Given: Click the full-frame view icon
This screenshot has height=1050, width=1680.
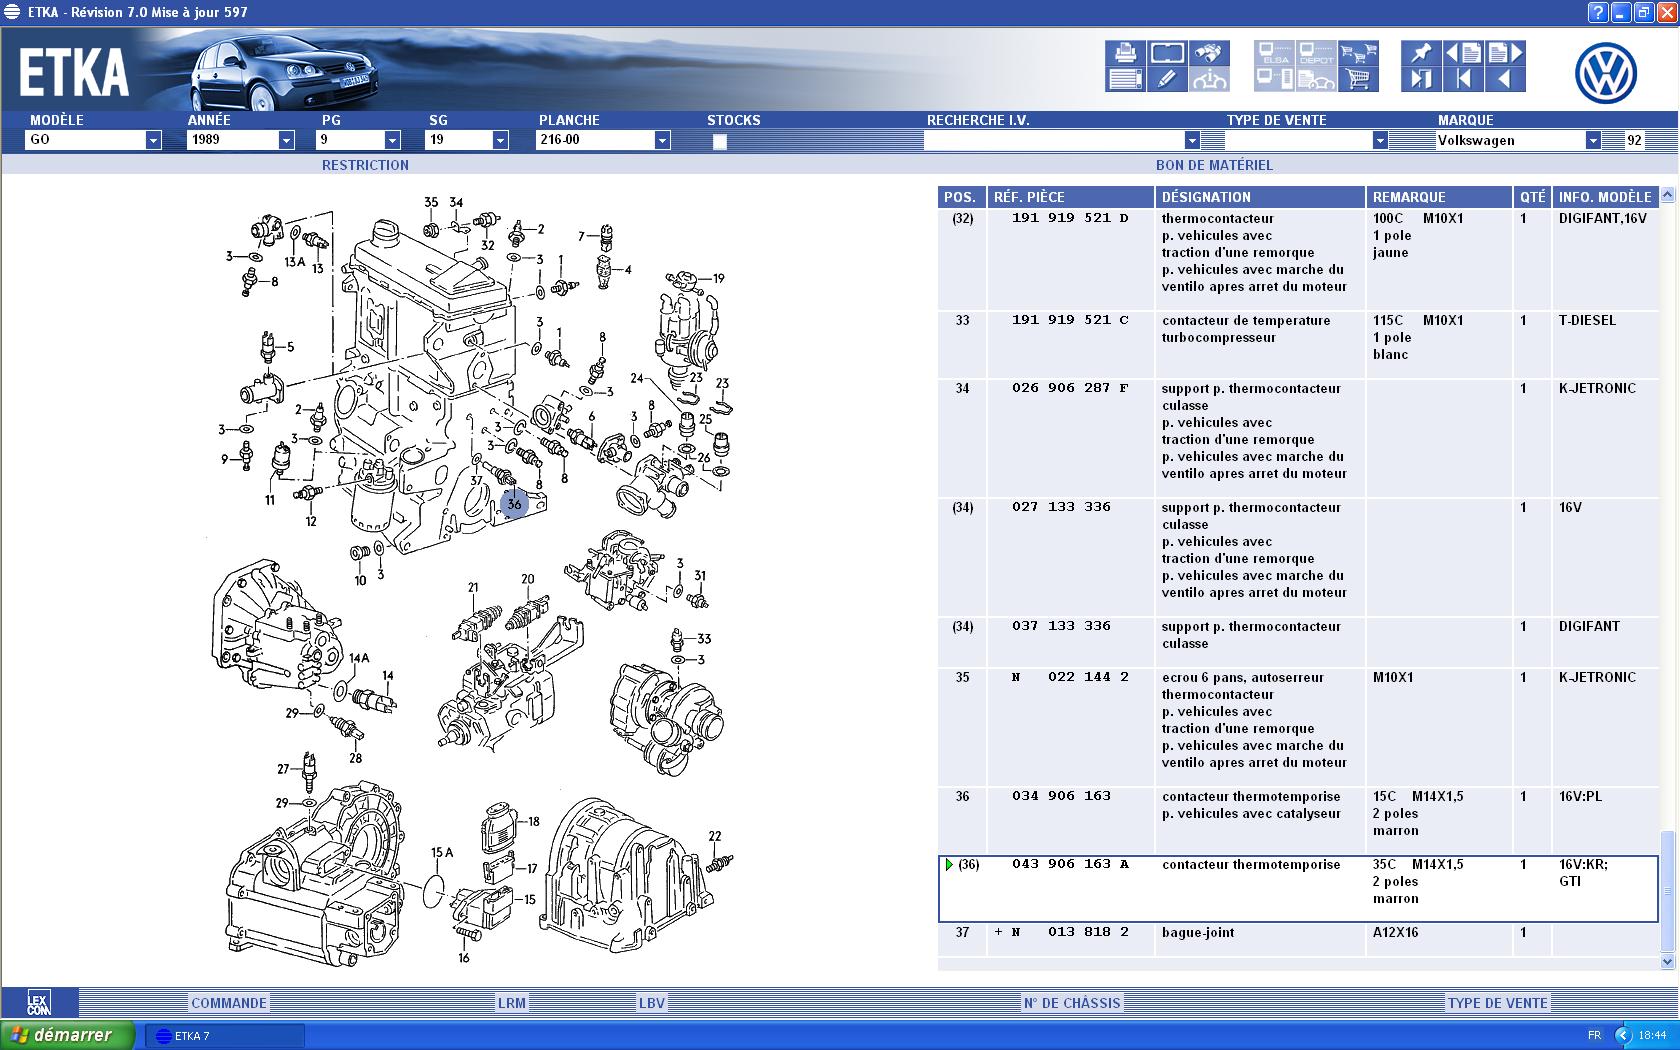Looking at the screenshot, I should point(1167,53).
